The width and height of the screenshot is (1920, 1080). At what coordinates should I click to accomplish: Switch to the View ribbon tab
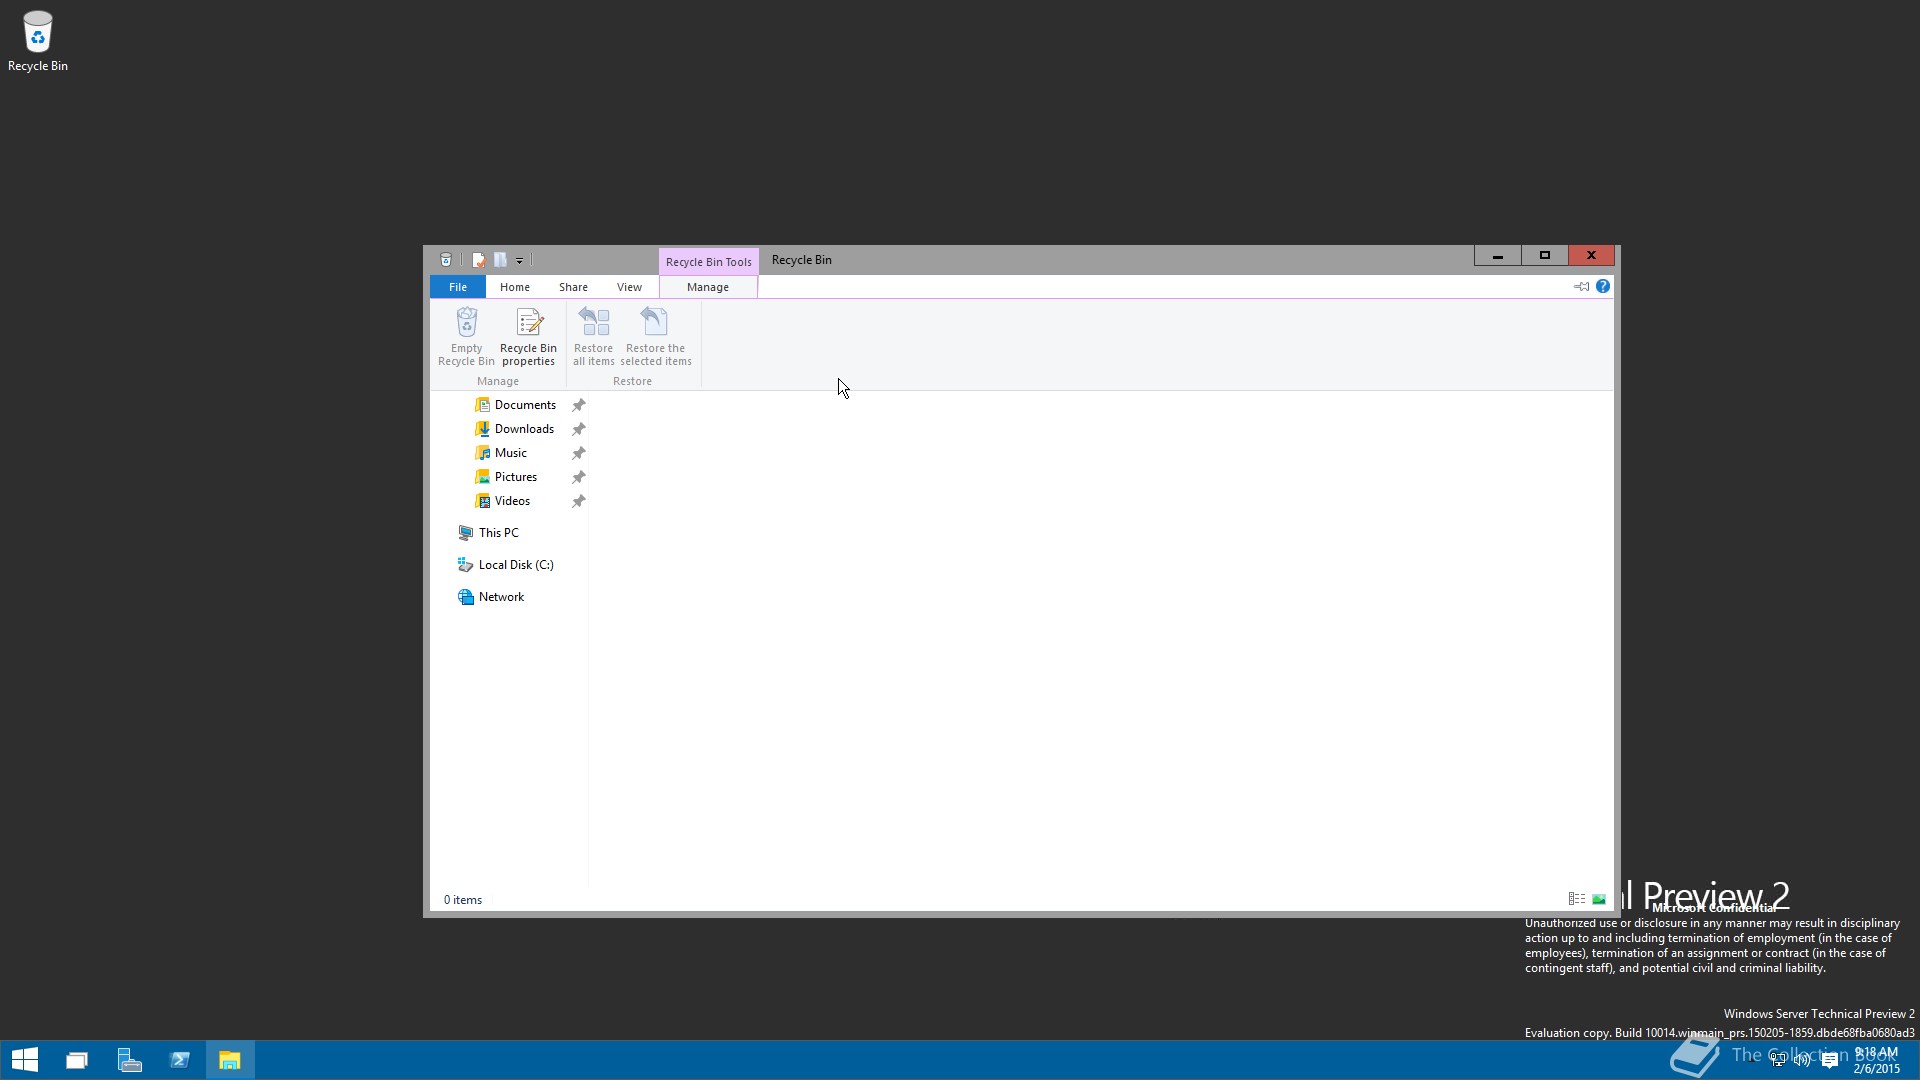629,287
